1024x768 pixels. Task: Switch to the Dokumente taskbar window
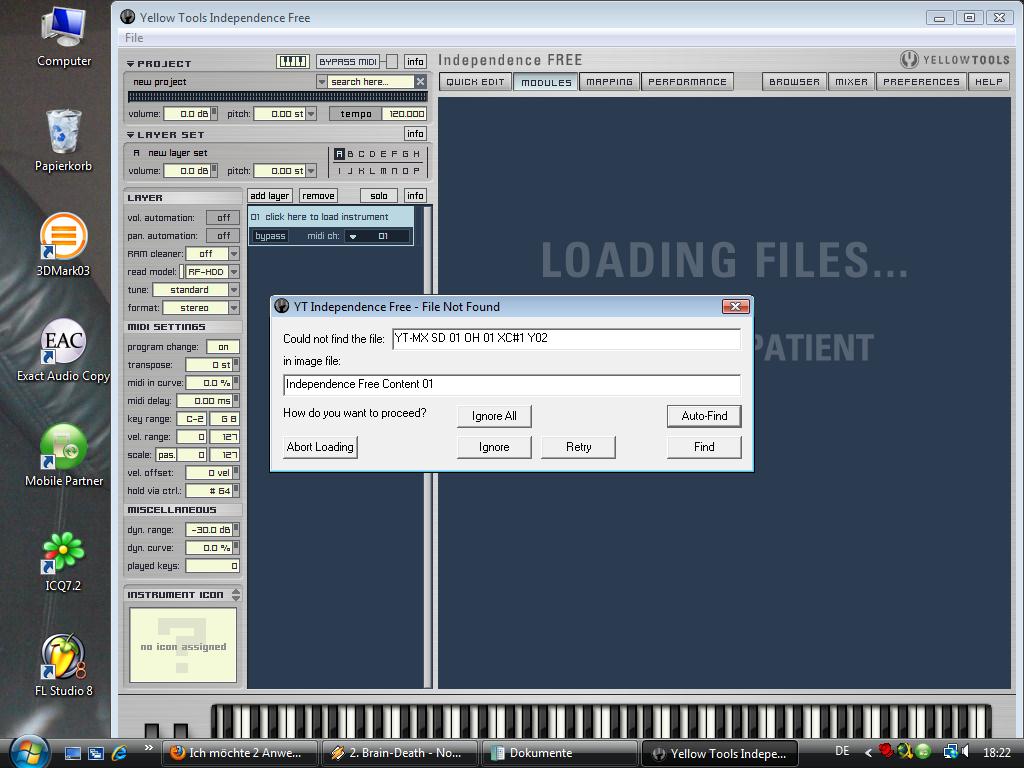click(x=560, y=753)
